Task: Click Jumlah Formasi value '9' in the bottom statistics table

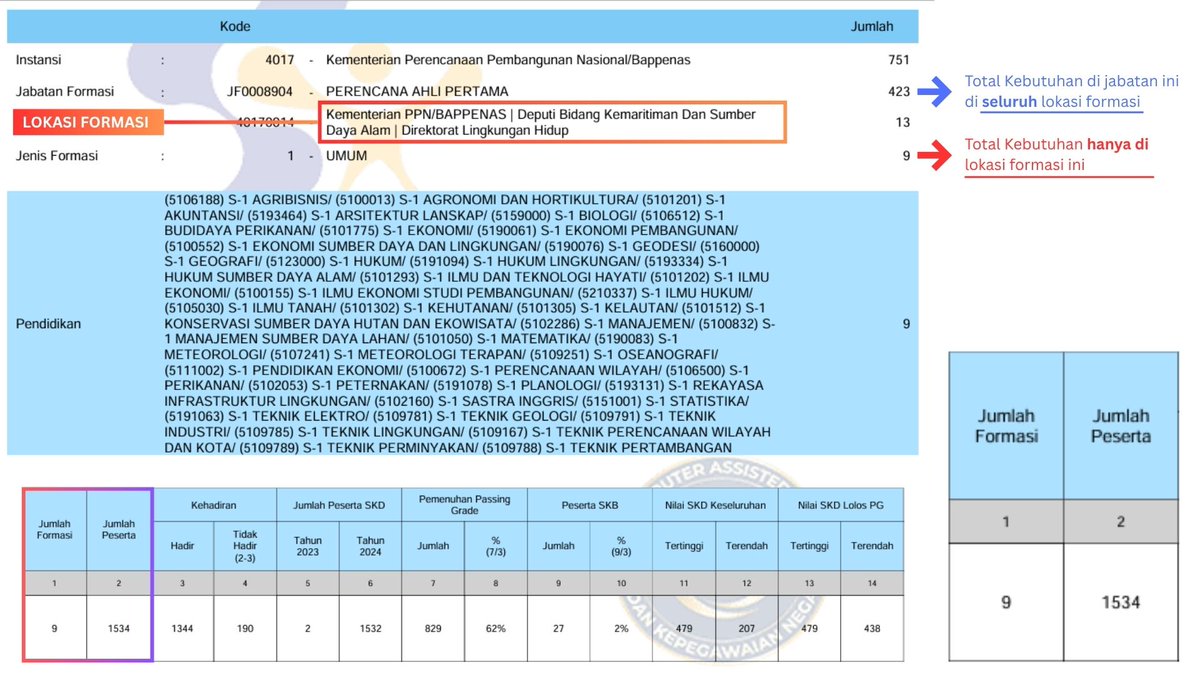Action: click(x=55, y=628)
